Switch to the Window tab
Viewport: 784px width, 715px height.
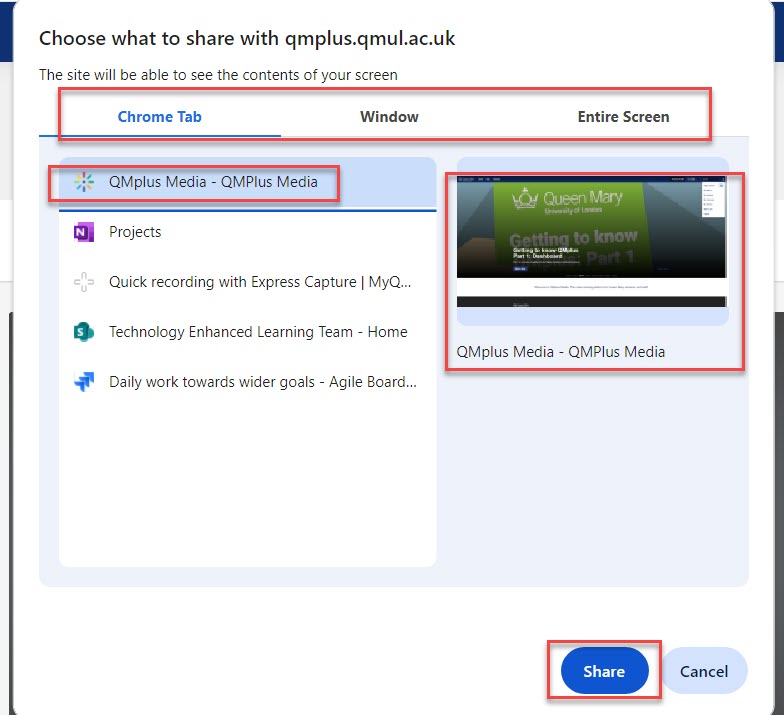coord(389,116)
